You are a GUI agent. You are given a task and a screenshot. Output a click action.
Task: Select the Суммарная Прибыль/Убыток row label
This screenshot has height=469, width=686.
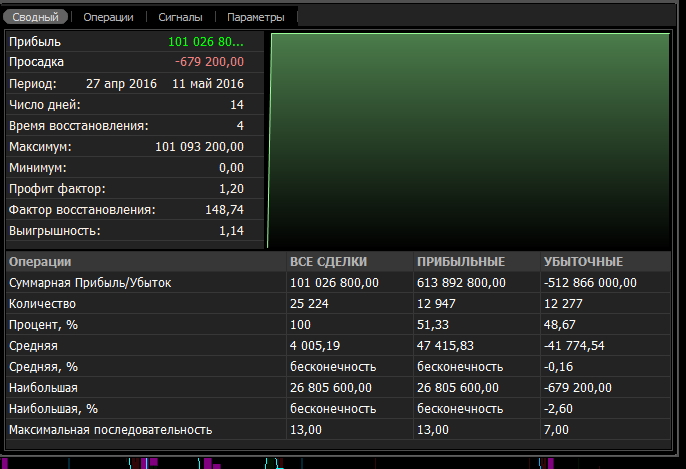tap(90, 283)
